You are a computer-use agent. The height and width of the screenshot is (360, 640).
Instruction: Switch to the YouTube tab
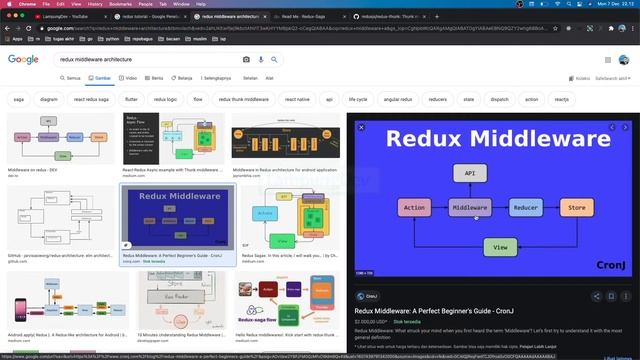tap(69, 17)
